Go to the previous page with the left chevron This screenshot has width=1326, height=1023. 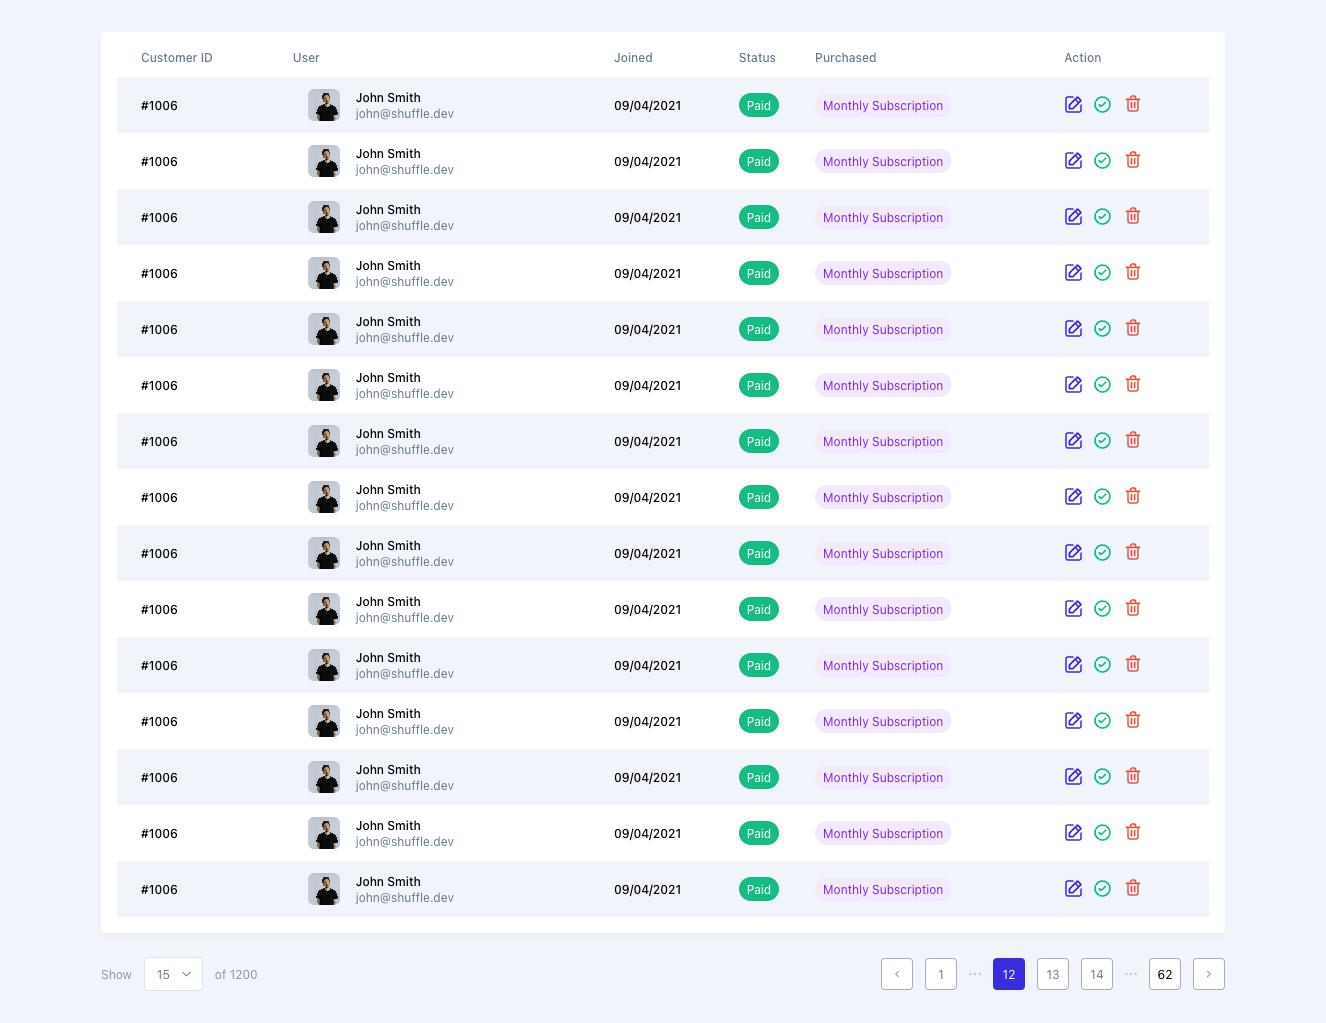tap(897, 974)
